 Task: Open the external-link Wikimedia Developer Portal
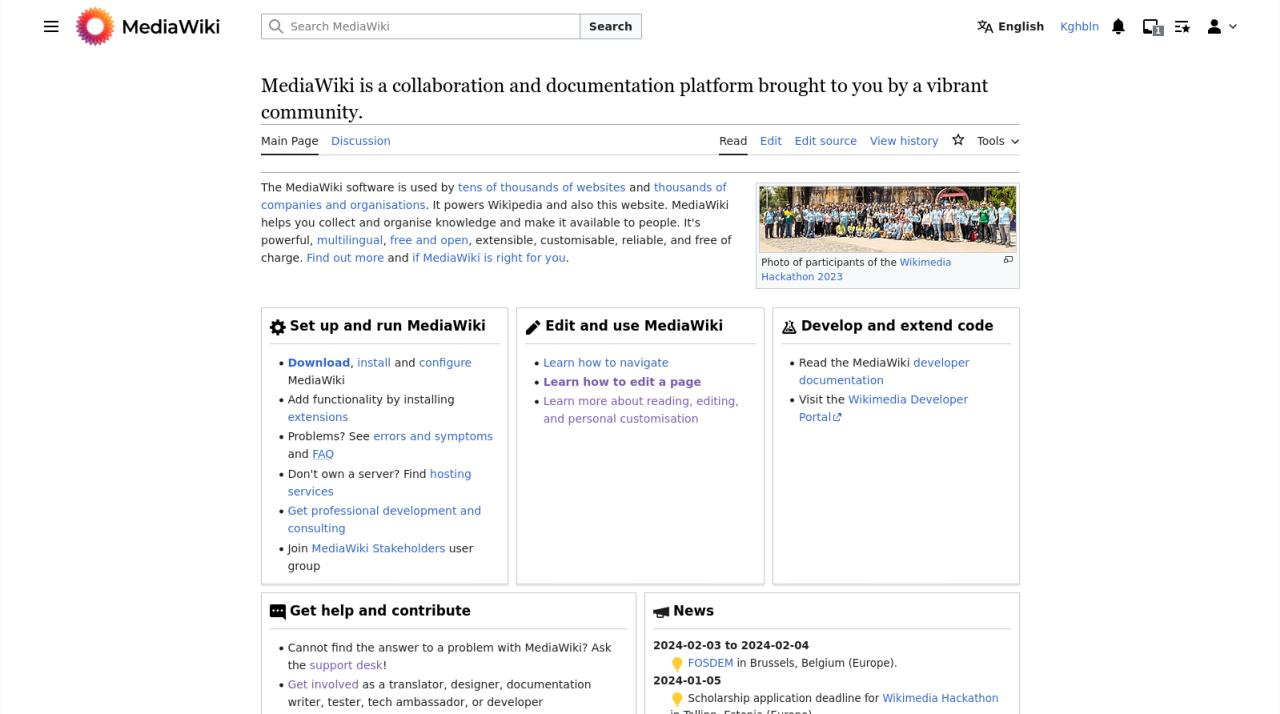883,408
